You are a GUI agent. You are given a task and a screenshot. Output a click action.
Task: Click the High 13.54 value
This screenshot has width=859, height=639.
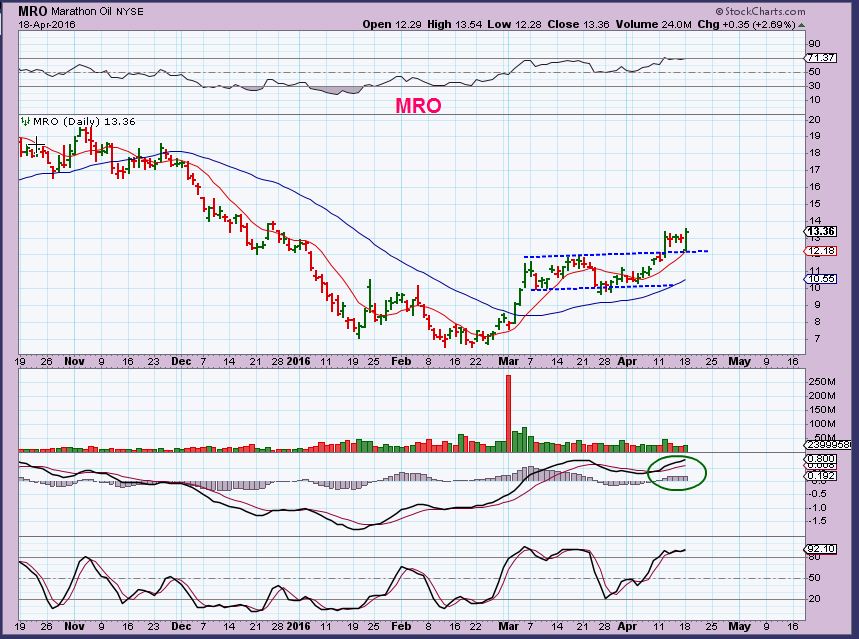[x=455, y=24]
